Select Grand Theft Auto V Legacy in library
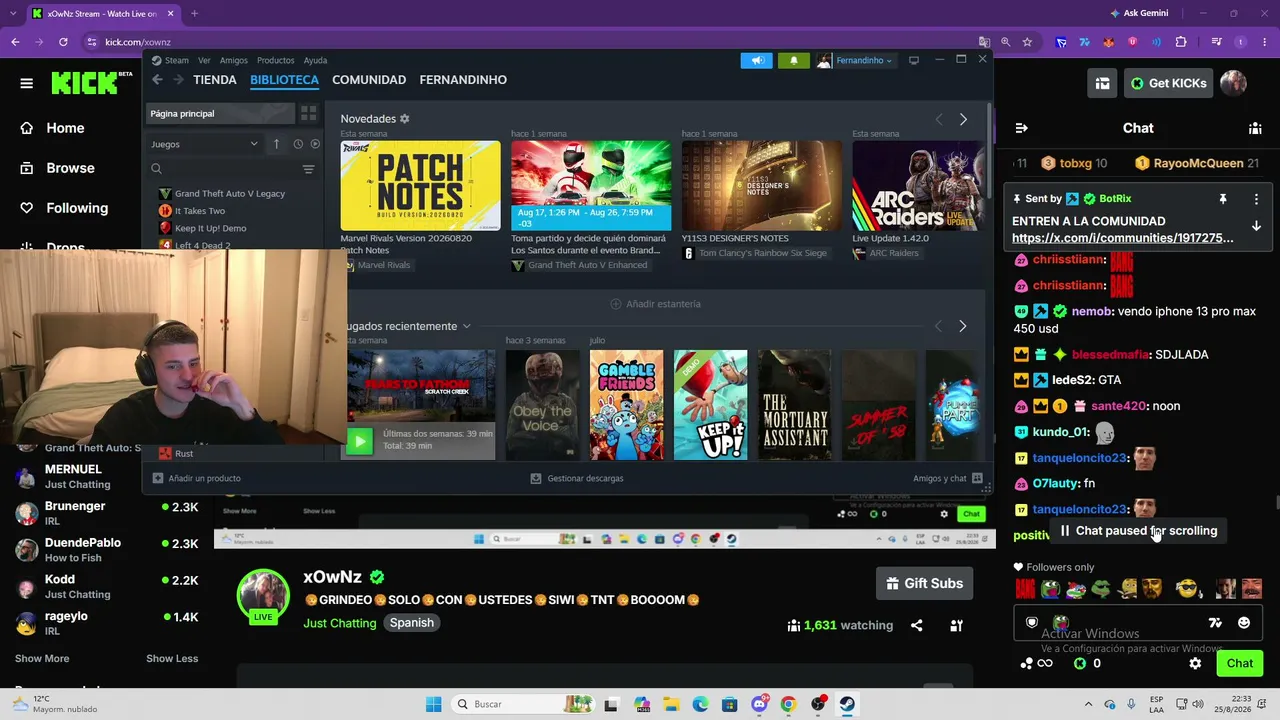Screen dimensions: 1280x720 230,194
